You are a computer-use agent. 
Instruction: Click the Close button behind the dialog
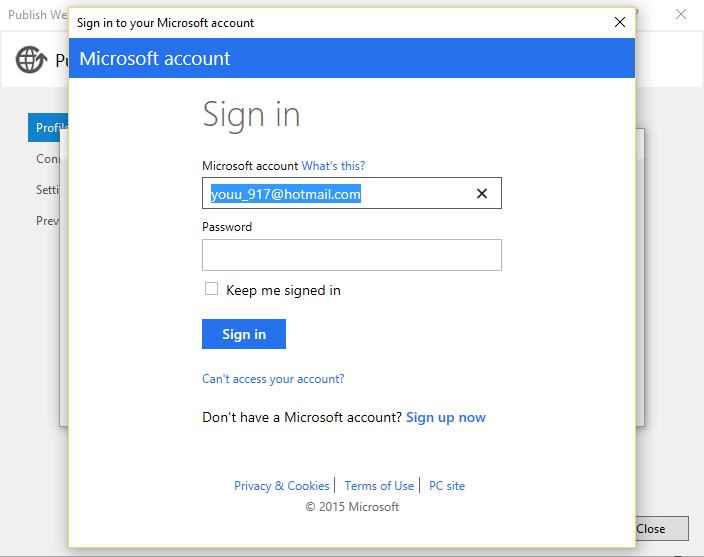(x=661, y=529)
